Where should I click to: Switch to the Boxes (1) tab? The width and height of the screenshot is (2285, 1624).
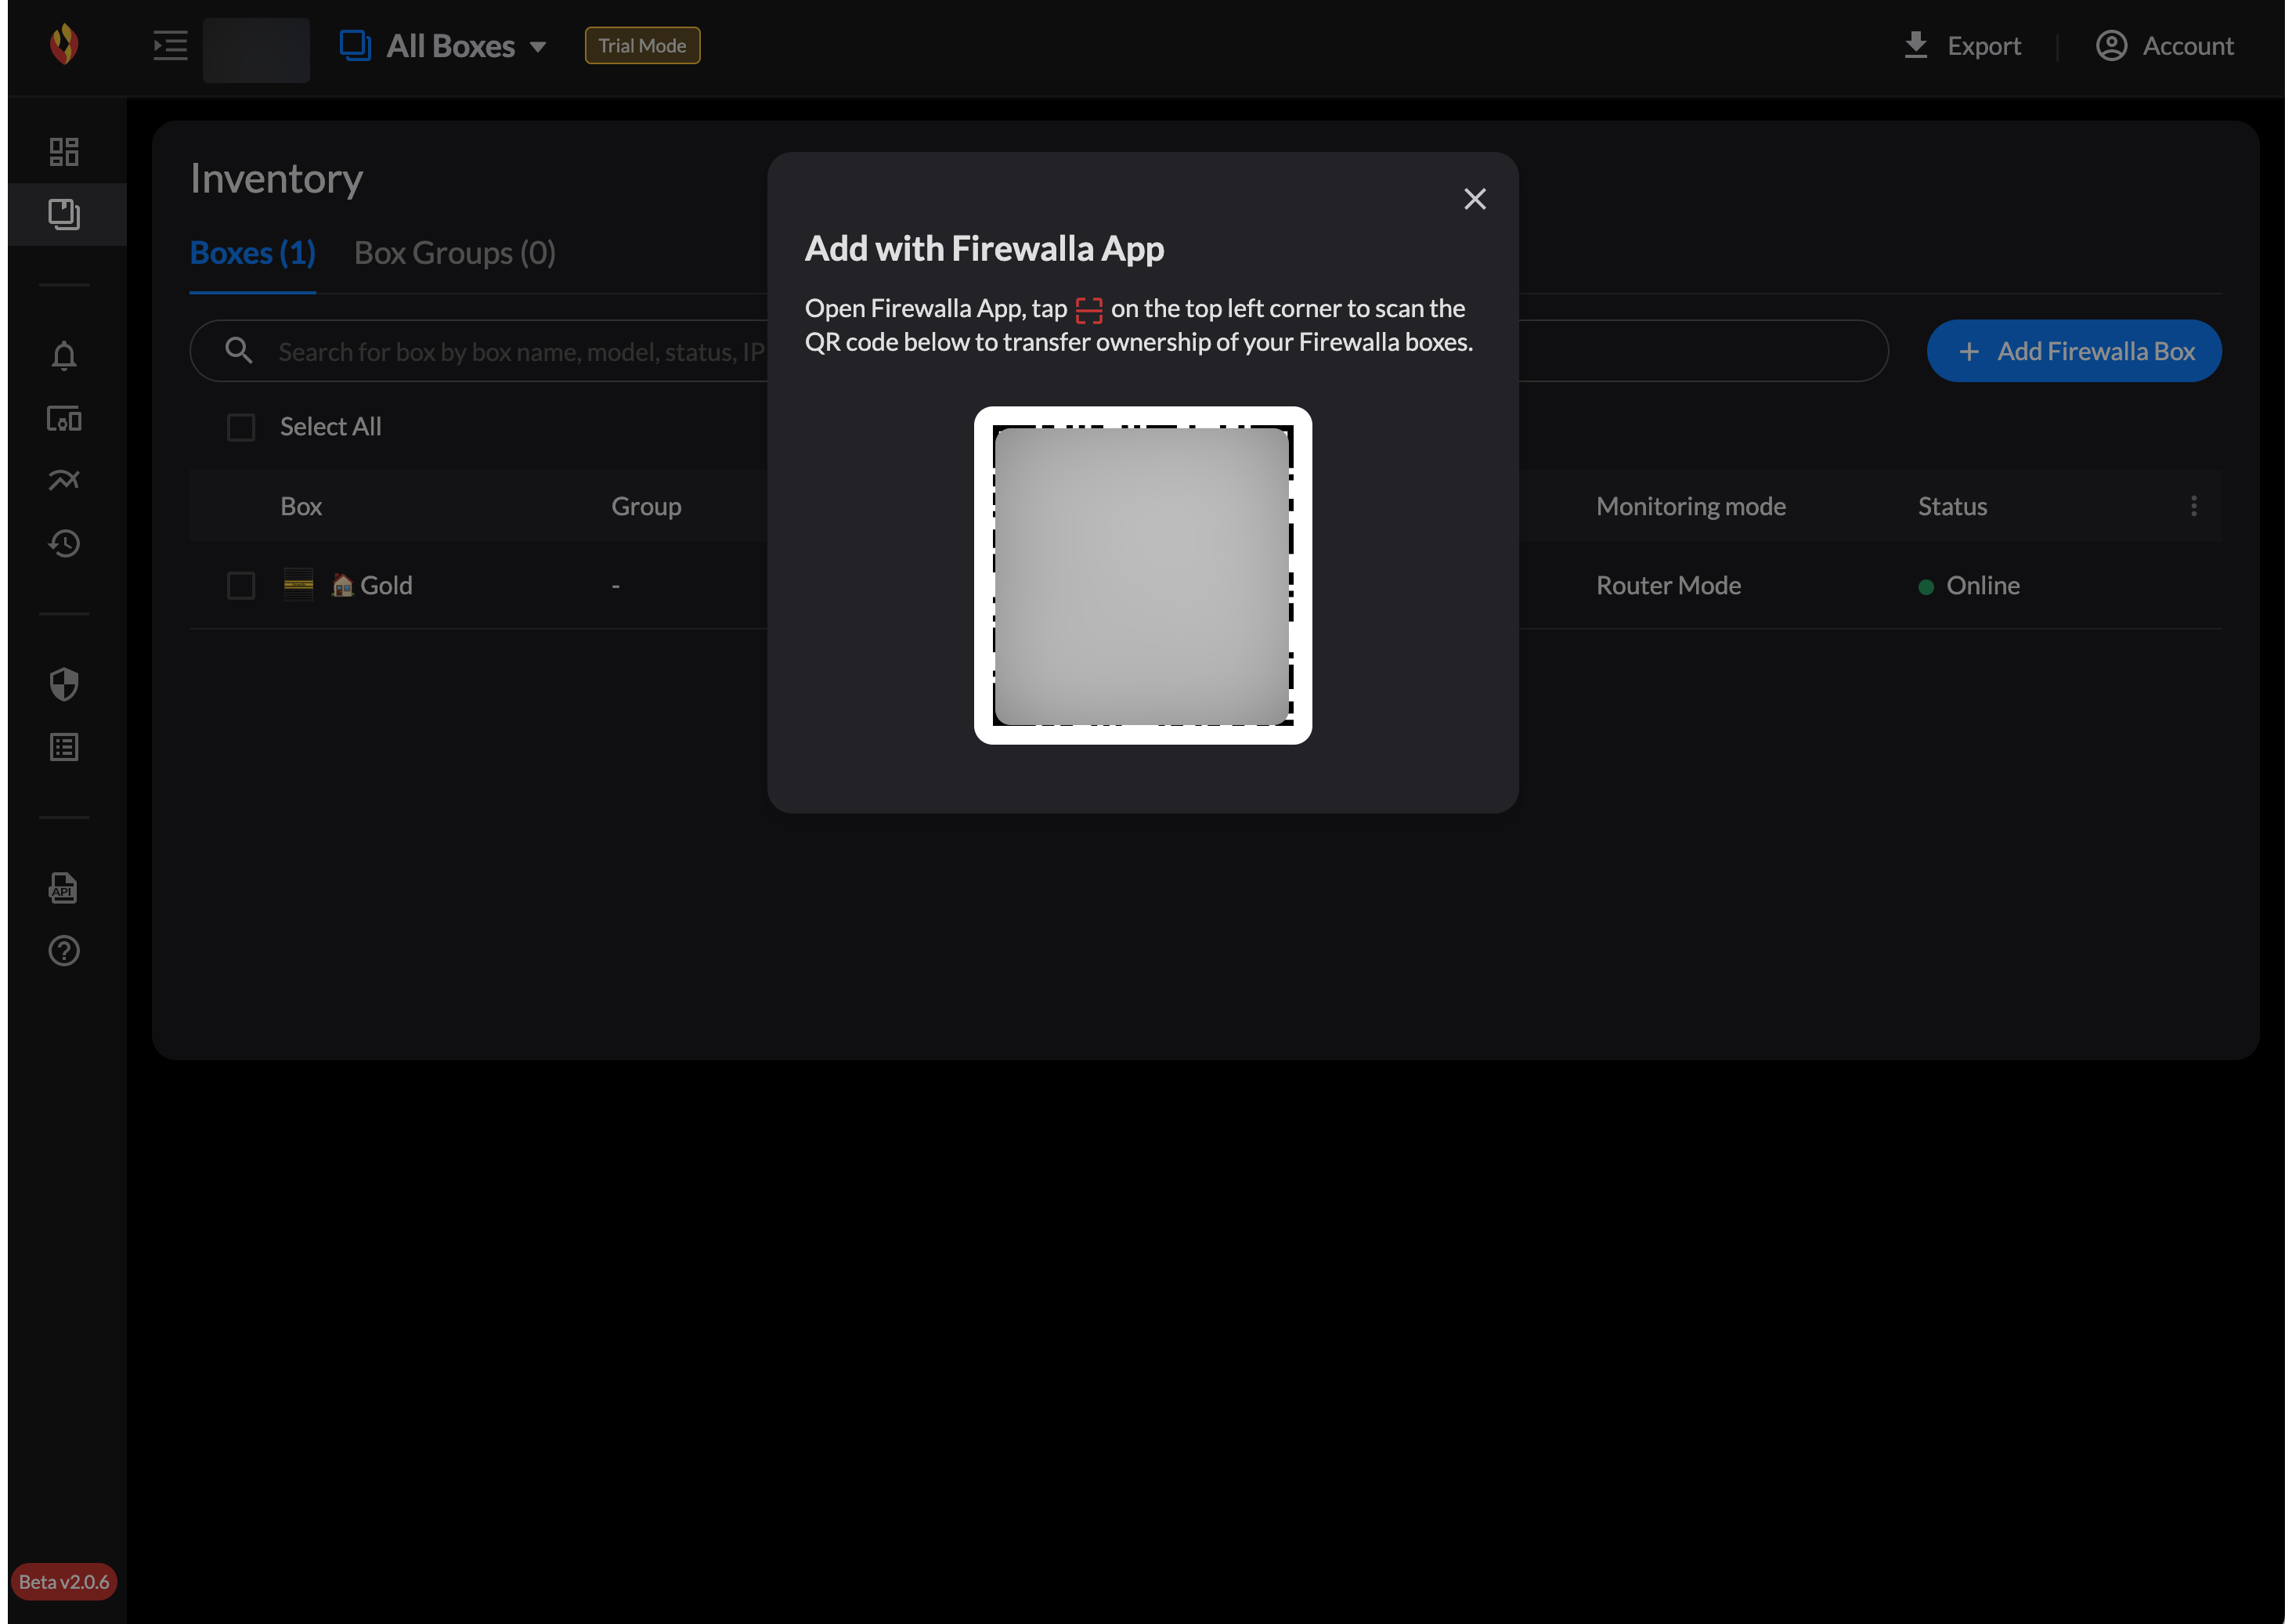point(253,253)
